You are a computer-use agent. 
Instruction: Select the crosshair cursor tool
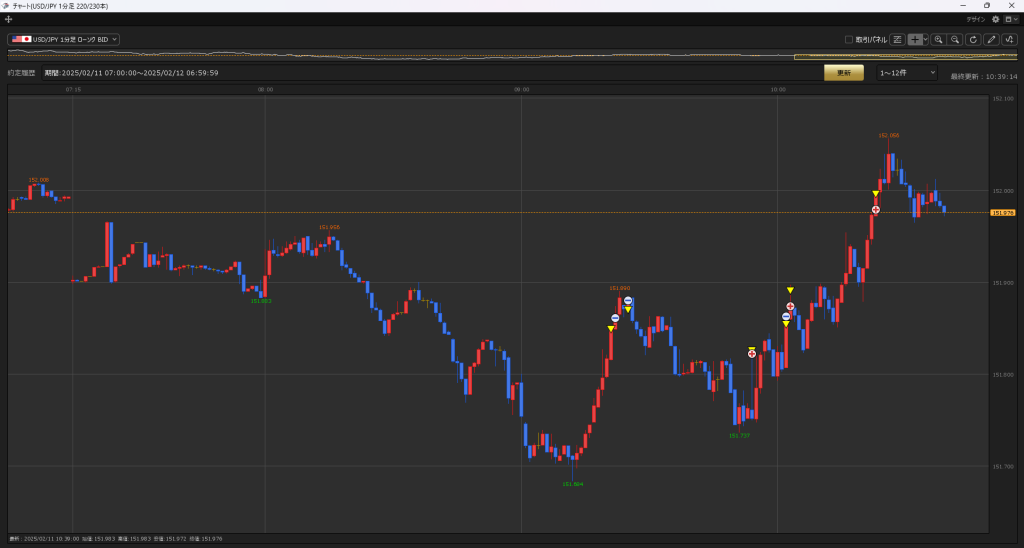pyautogui.click(x=914, y=39)
